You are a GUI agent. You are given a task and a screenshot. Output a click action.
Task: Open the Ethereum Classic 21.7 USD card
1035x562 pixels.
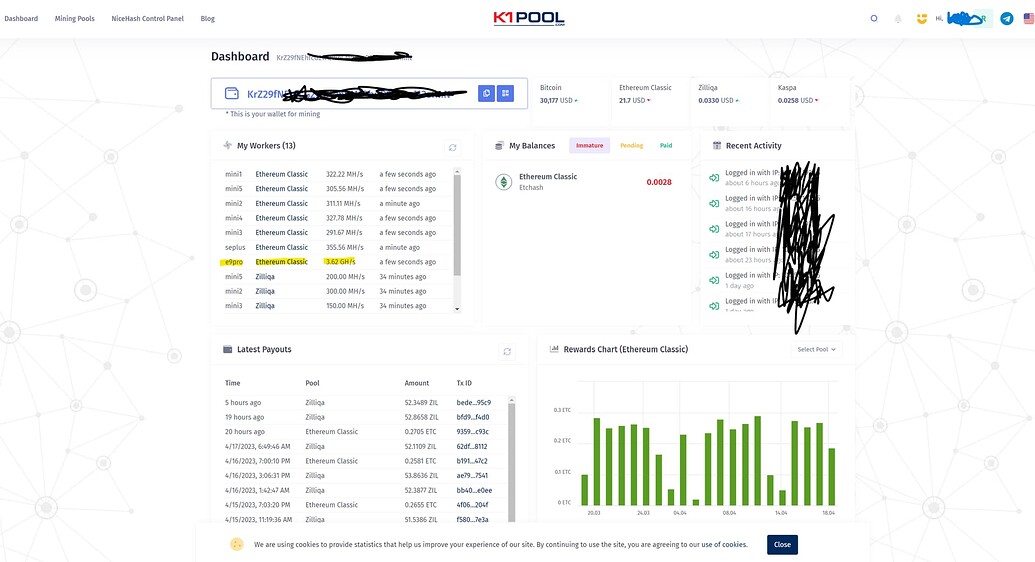(x=648, y=100)
